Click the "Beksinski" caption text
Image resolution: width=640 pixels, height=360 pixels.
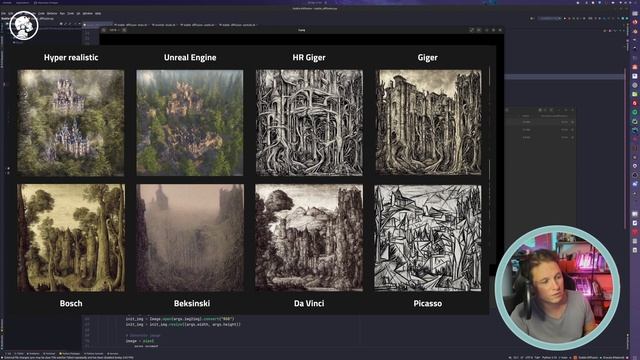coord(192,303)
